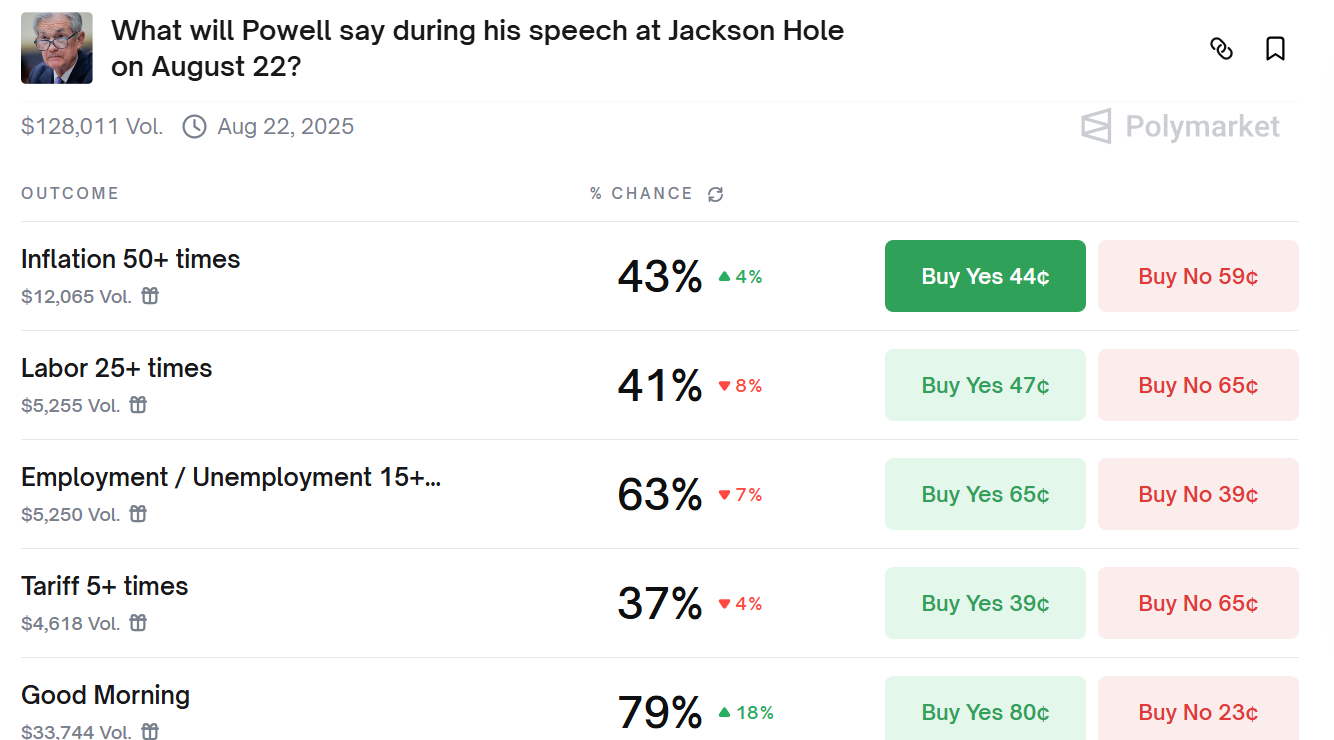Refresh the % chance column
Viewport: 1334px width, 740px height.
[715, 194]
